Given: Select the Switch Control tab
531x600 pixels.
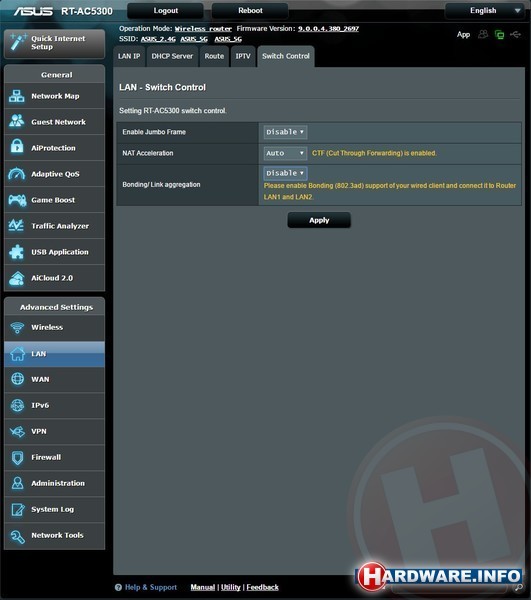Looking at the screenshot, I should coord(286,56).
